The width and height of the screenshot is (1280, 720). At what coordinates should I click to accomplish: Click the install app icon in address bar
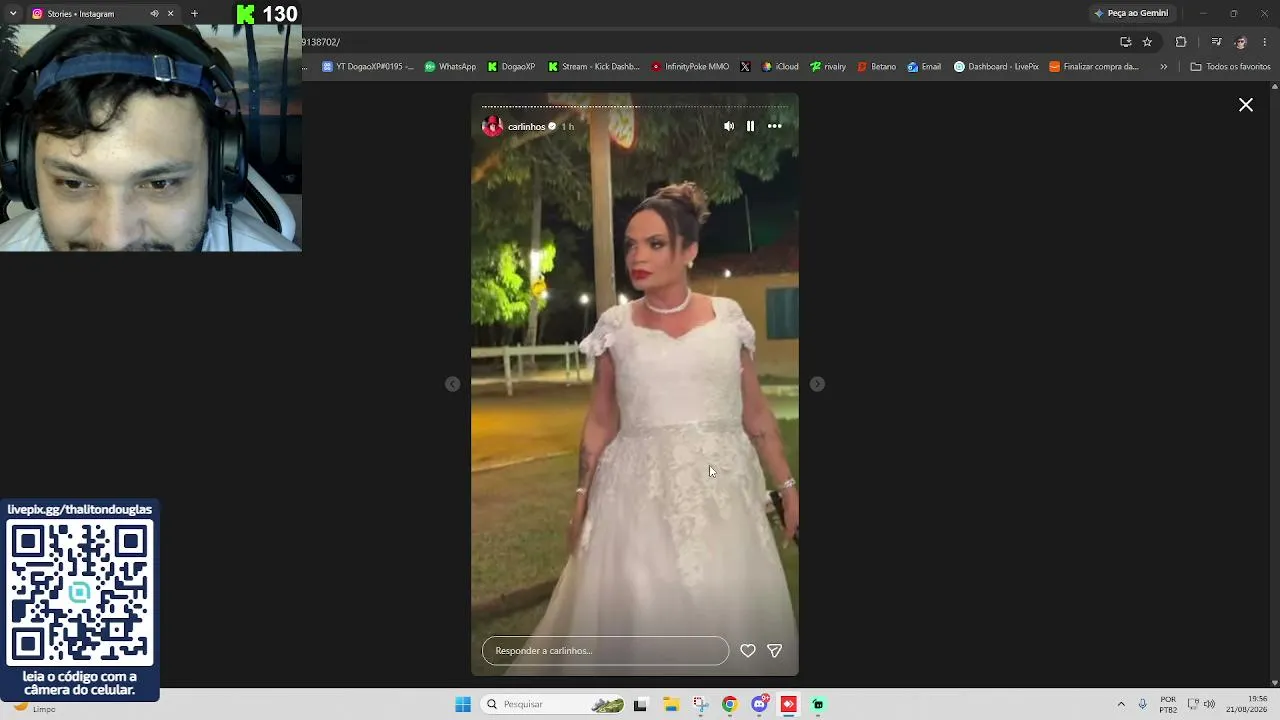1125,42
